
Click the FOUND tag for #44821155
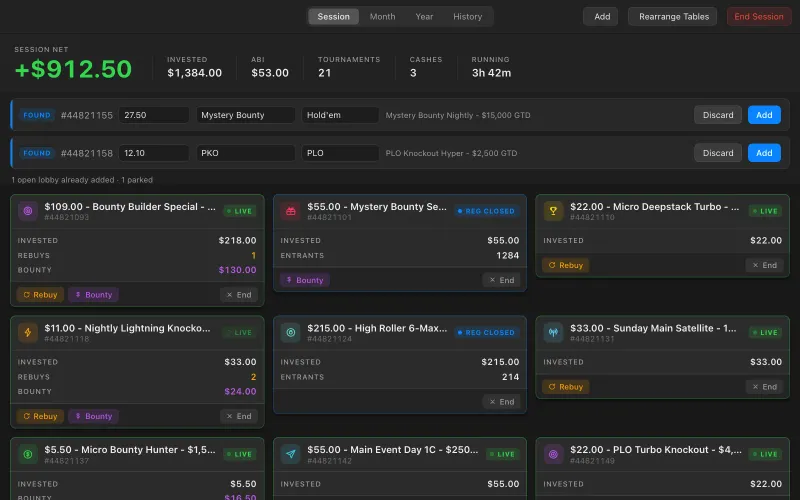point(37,115)
